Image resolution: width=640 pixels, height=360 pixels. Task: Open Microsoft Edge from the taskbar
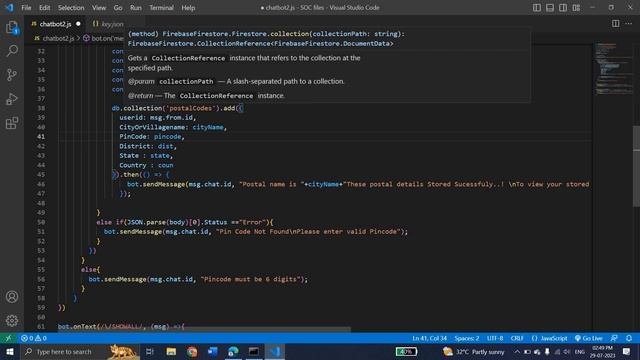click(233, 351)
